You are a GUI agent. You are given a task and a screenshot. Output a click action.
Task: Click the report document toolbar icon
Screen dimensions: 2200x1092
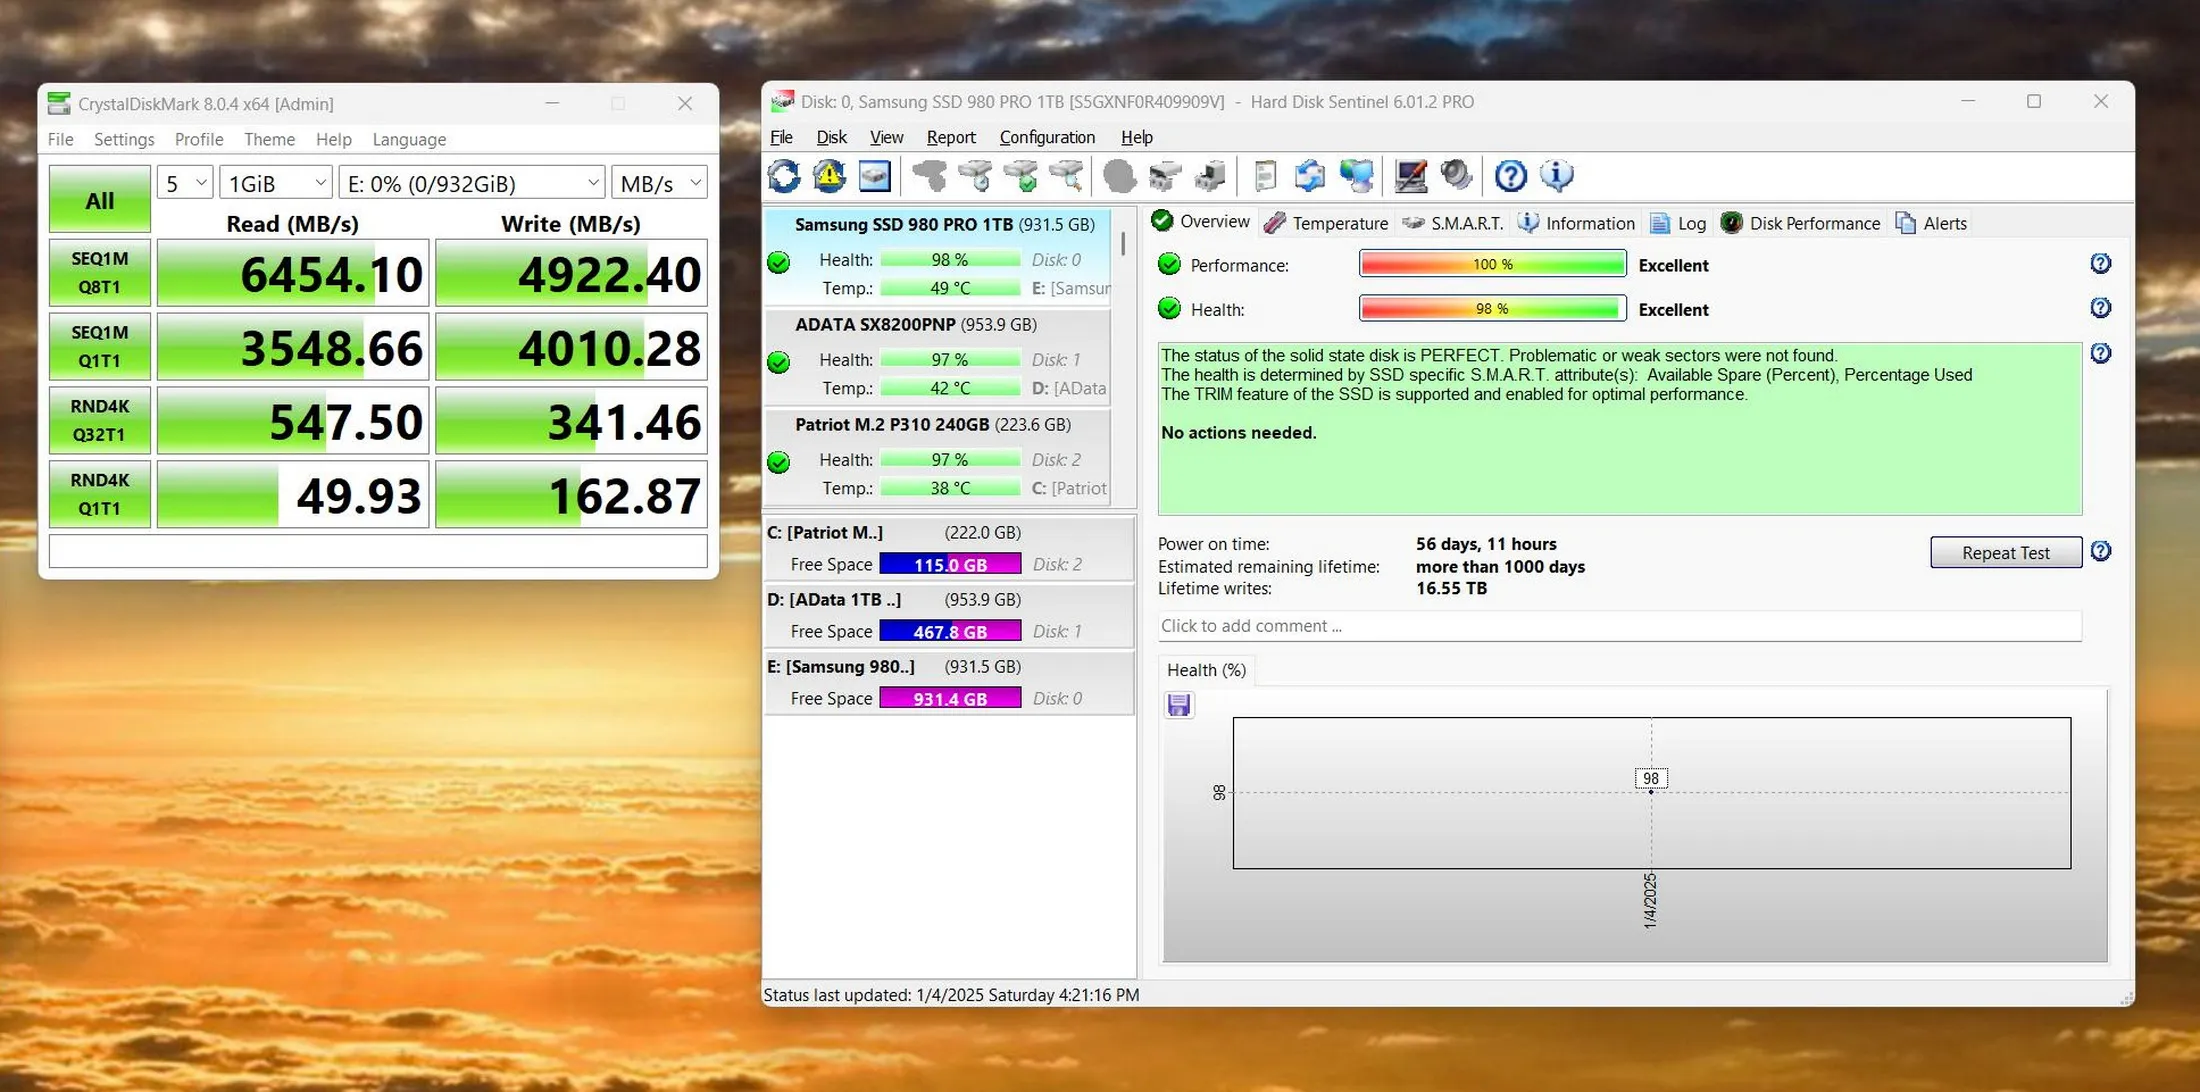1265,176
